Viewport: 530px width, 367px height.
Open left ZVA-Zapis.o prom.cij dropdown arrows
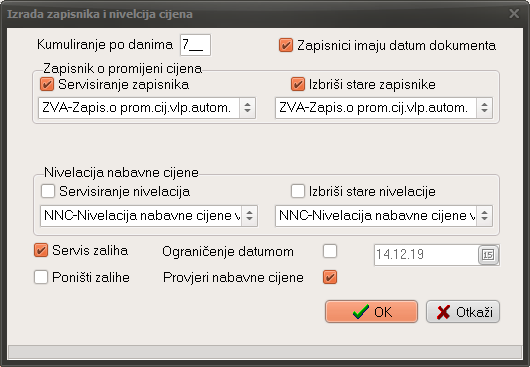(x=247, y=108)
